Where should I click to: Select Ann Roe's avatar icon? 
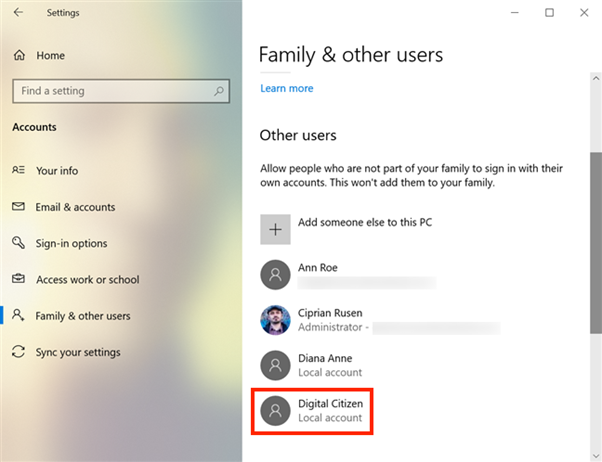(275, 275)
